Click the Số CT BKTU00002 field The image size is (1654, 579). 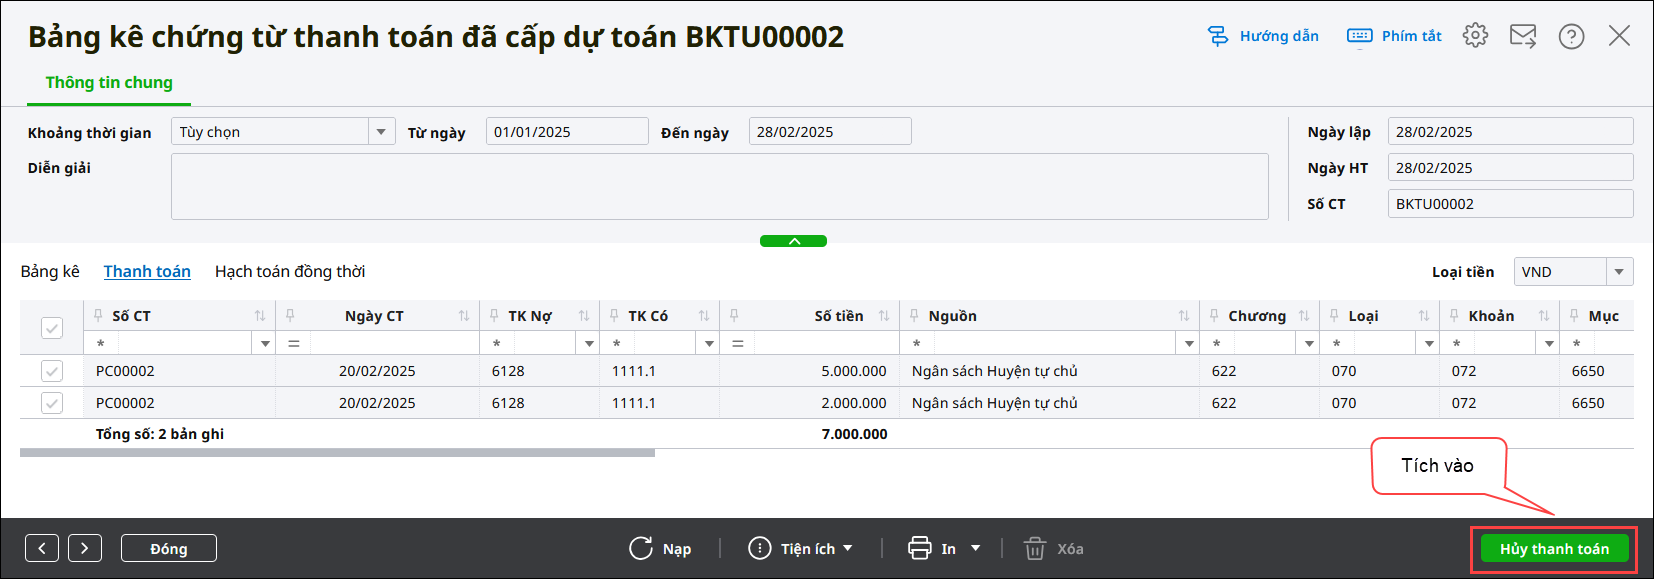pyautogui.click(x=1511, y=204)
